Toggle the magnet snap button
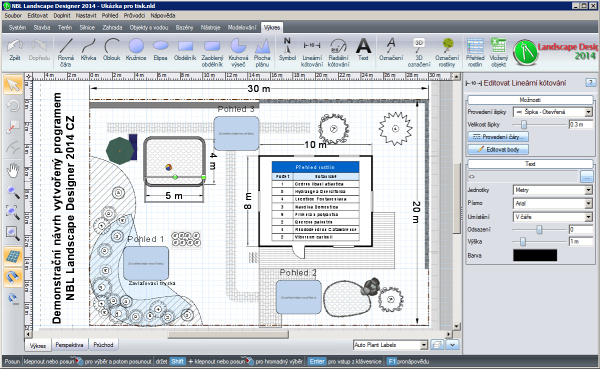Viewport: 600px width, 369px height. (x=13, y=277)
